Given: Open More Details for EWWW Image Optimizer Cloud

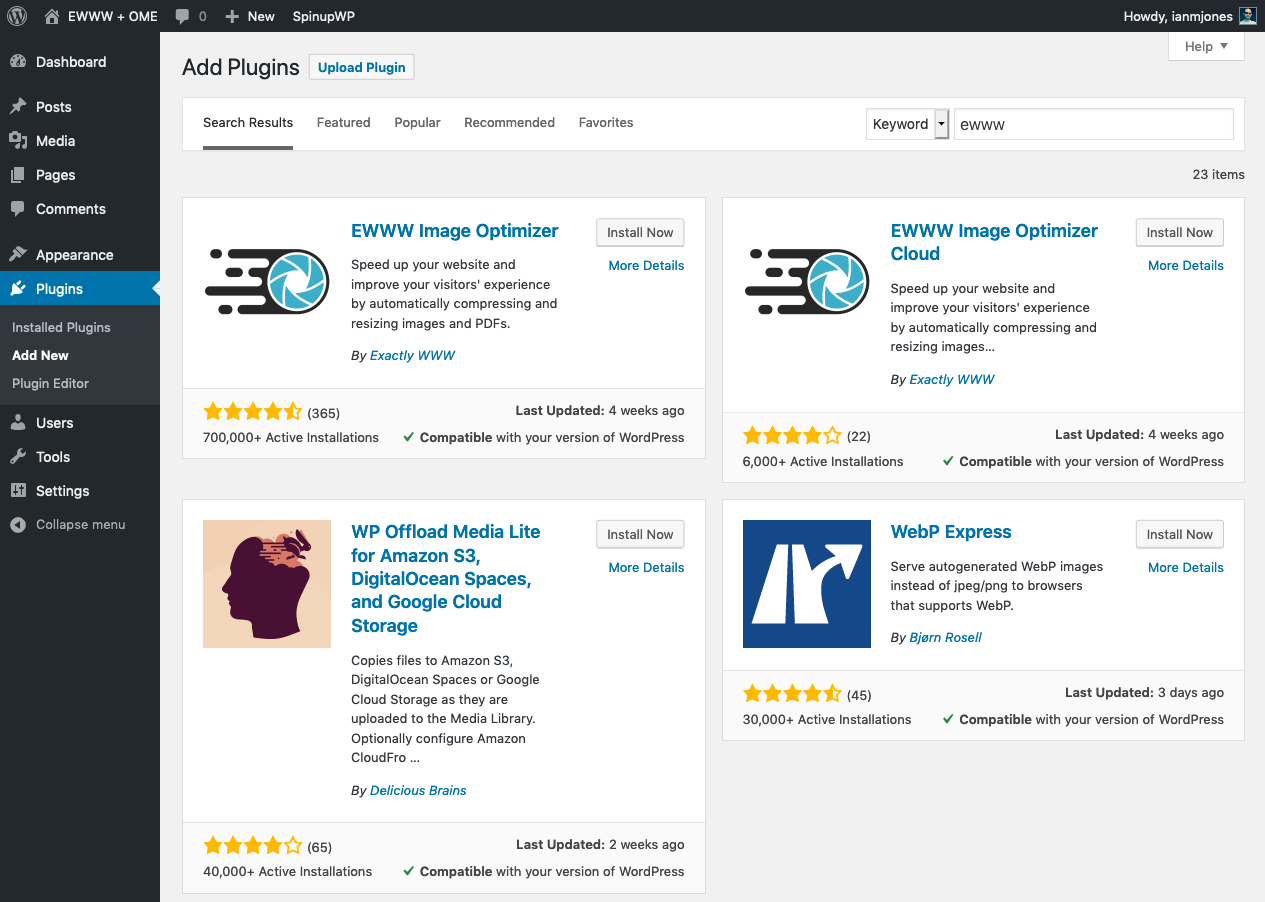Looking at the screenshot, I should point(1186,265).
